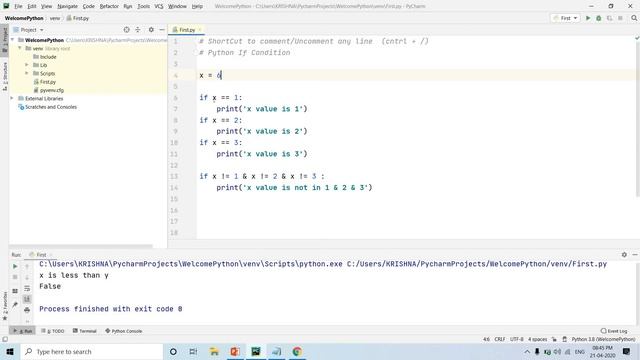This screenshot has height=360, width=640.
Task: Select pyvenv.cfg in the project tree
Action: pos(51,90)
